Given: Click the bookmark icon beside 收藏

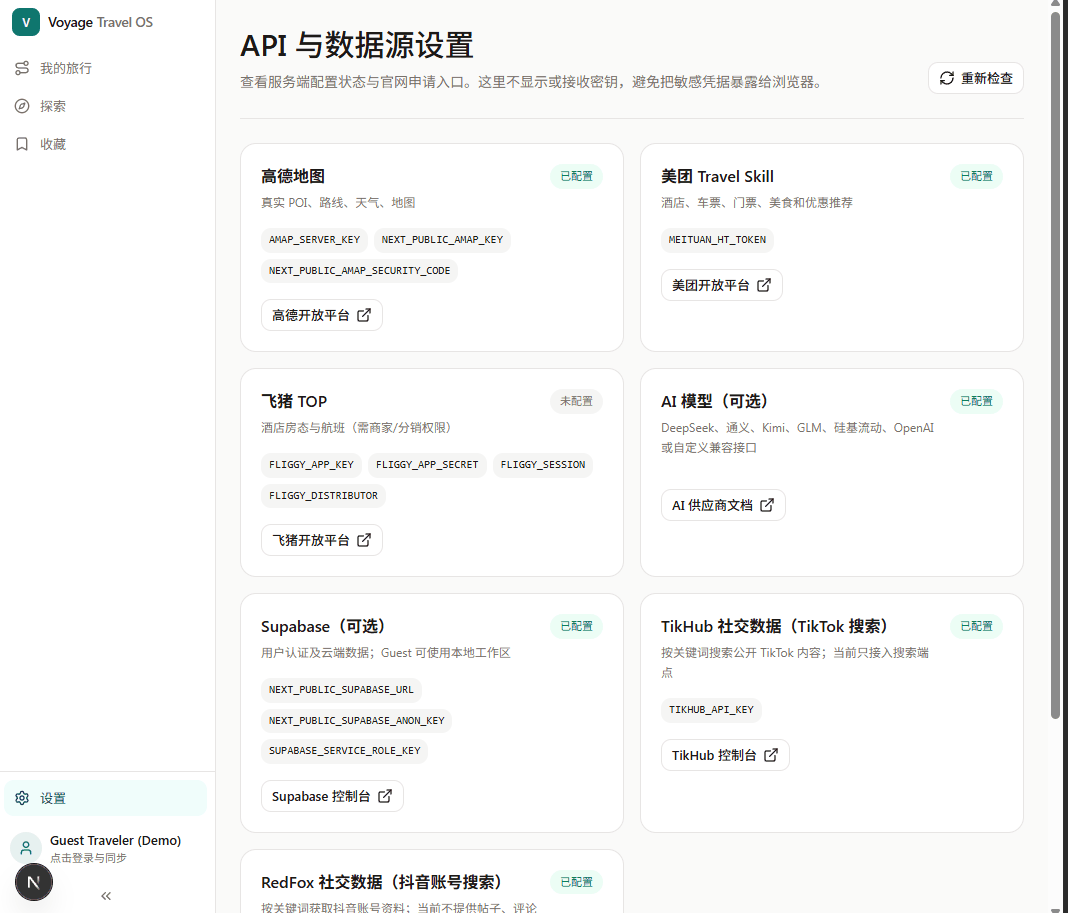Looking at the screenshot, I should pos(22,144).
